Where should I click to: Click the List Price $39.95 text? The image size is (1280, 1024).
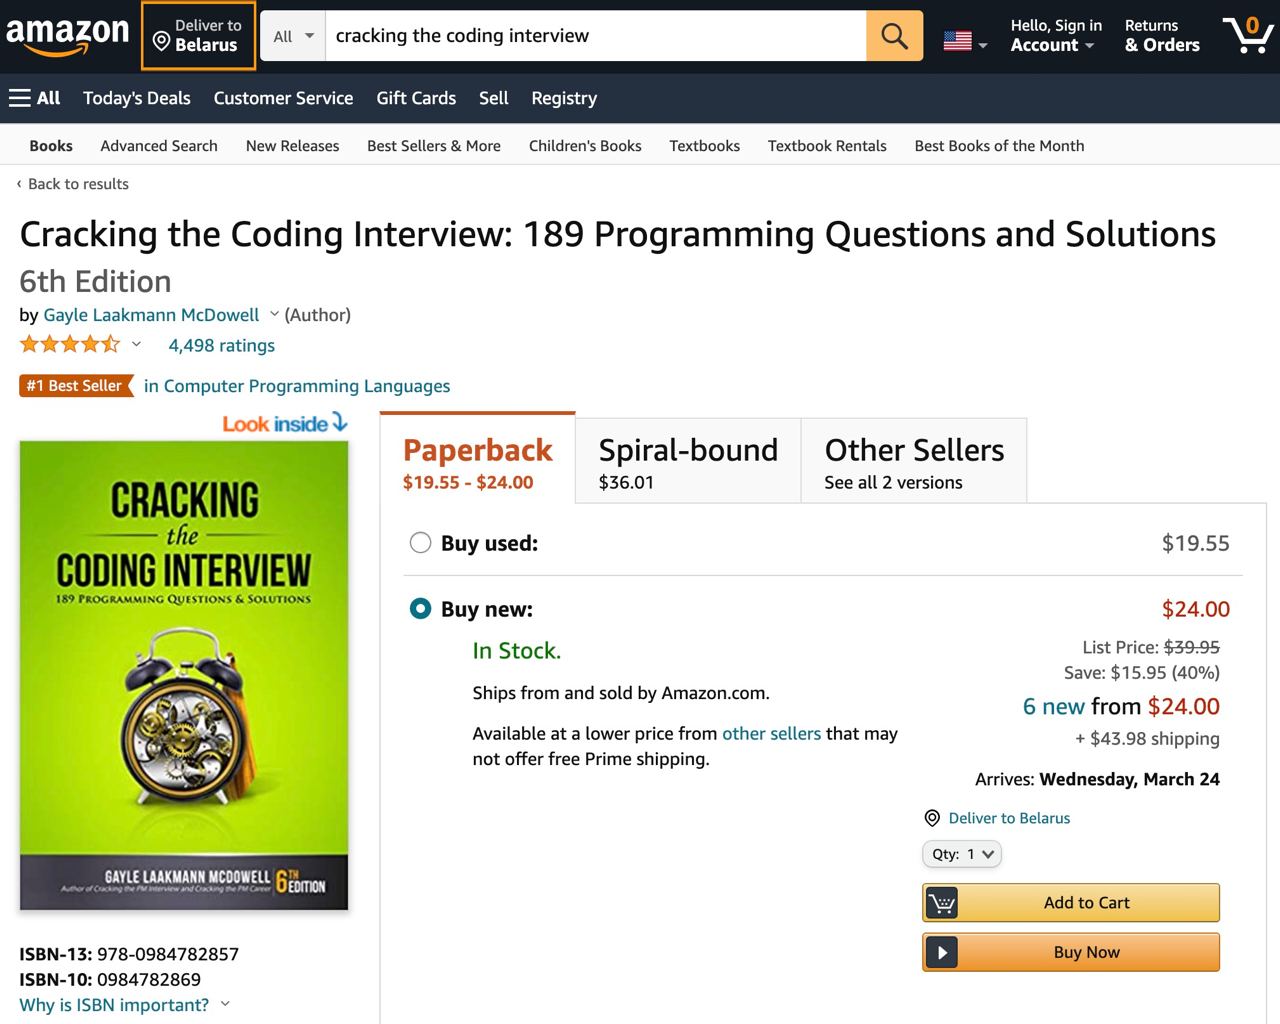[1151, 647]
